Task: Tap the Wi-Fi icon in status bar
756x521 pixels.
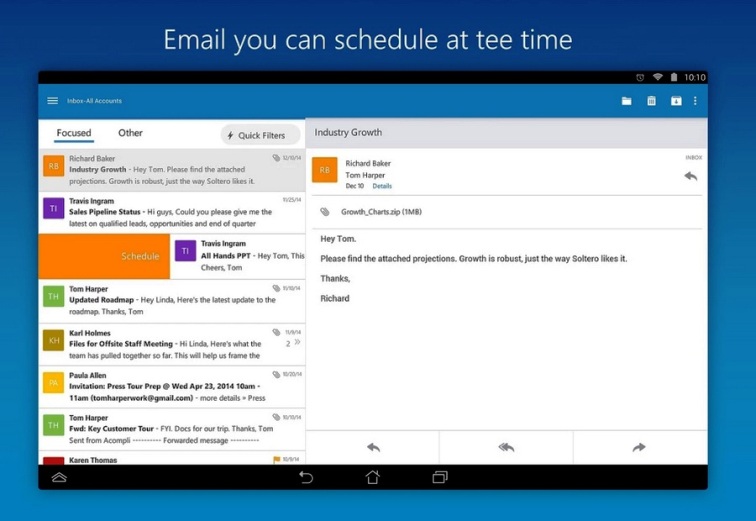Action: [658, 77]
